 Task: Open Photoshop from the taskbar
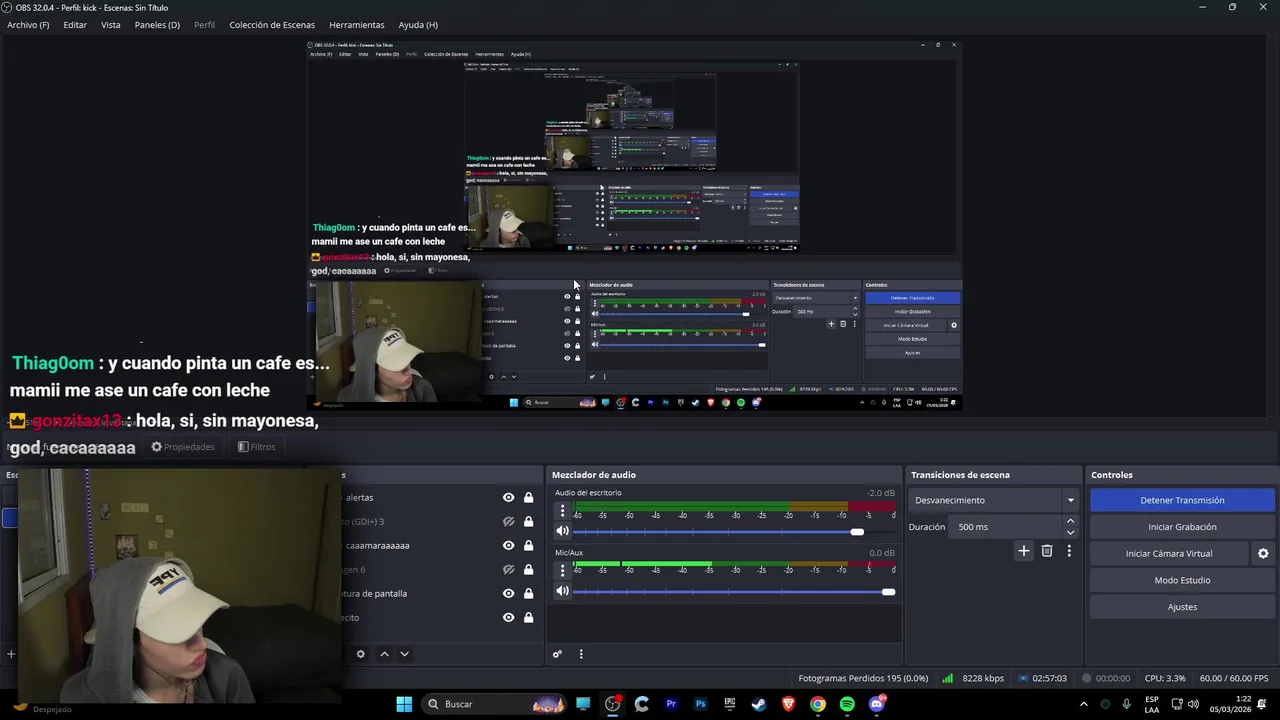[x=700, y=704]
